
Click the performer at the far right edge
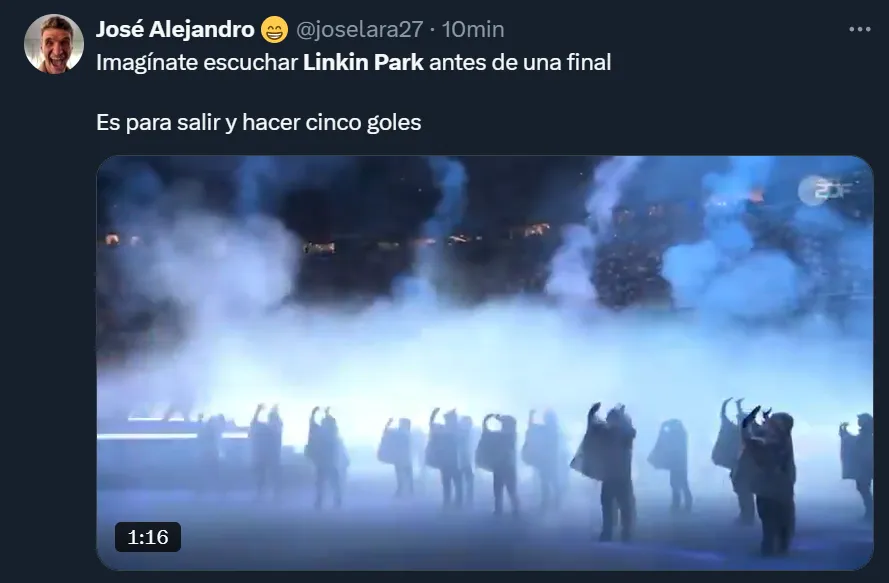point(857,462)
